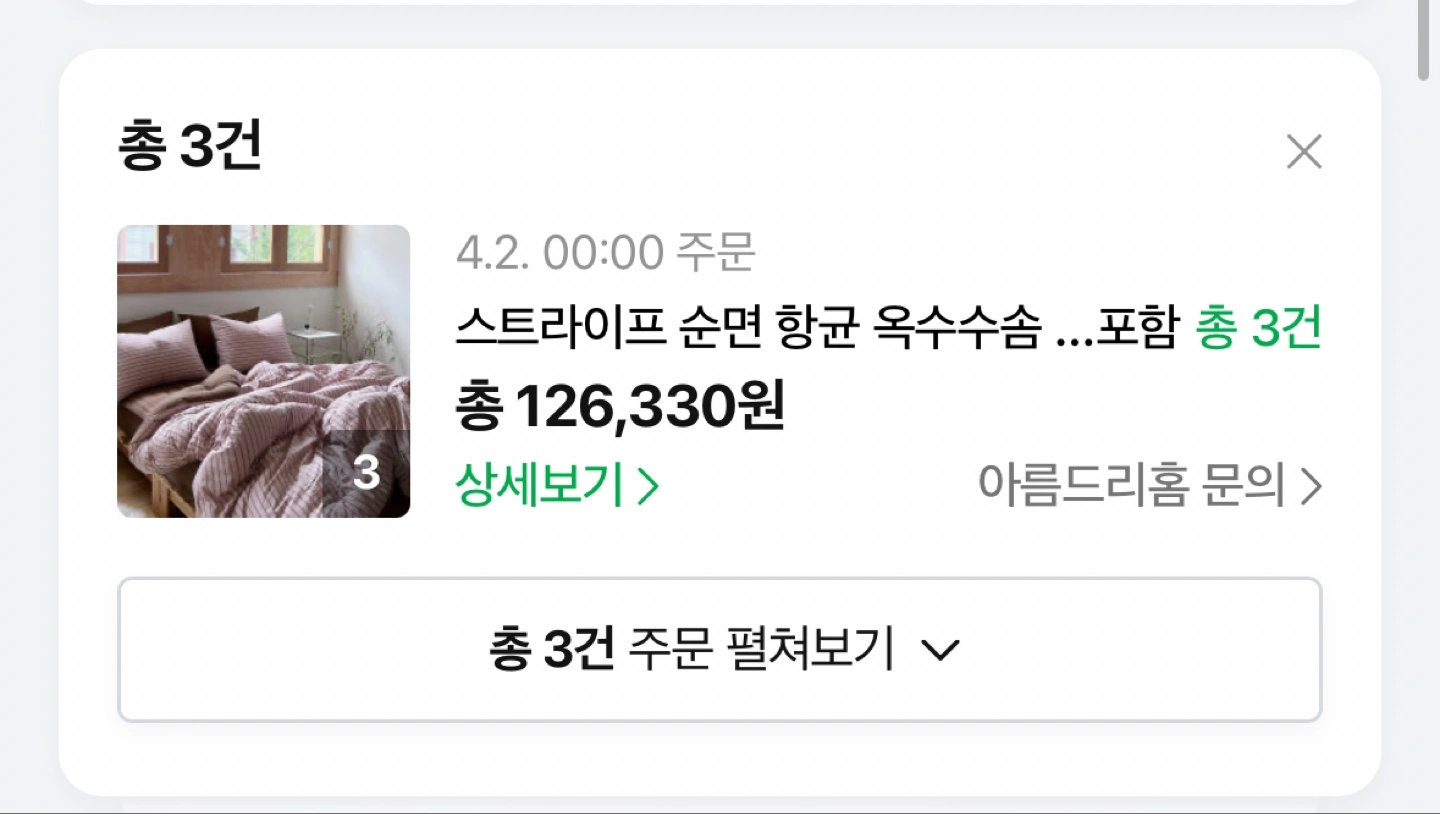The height and width of the screenshot is (814, 1440).
Task: Click the green 총 3건 text after title
Action: 1259,328
